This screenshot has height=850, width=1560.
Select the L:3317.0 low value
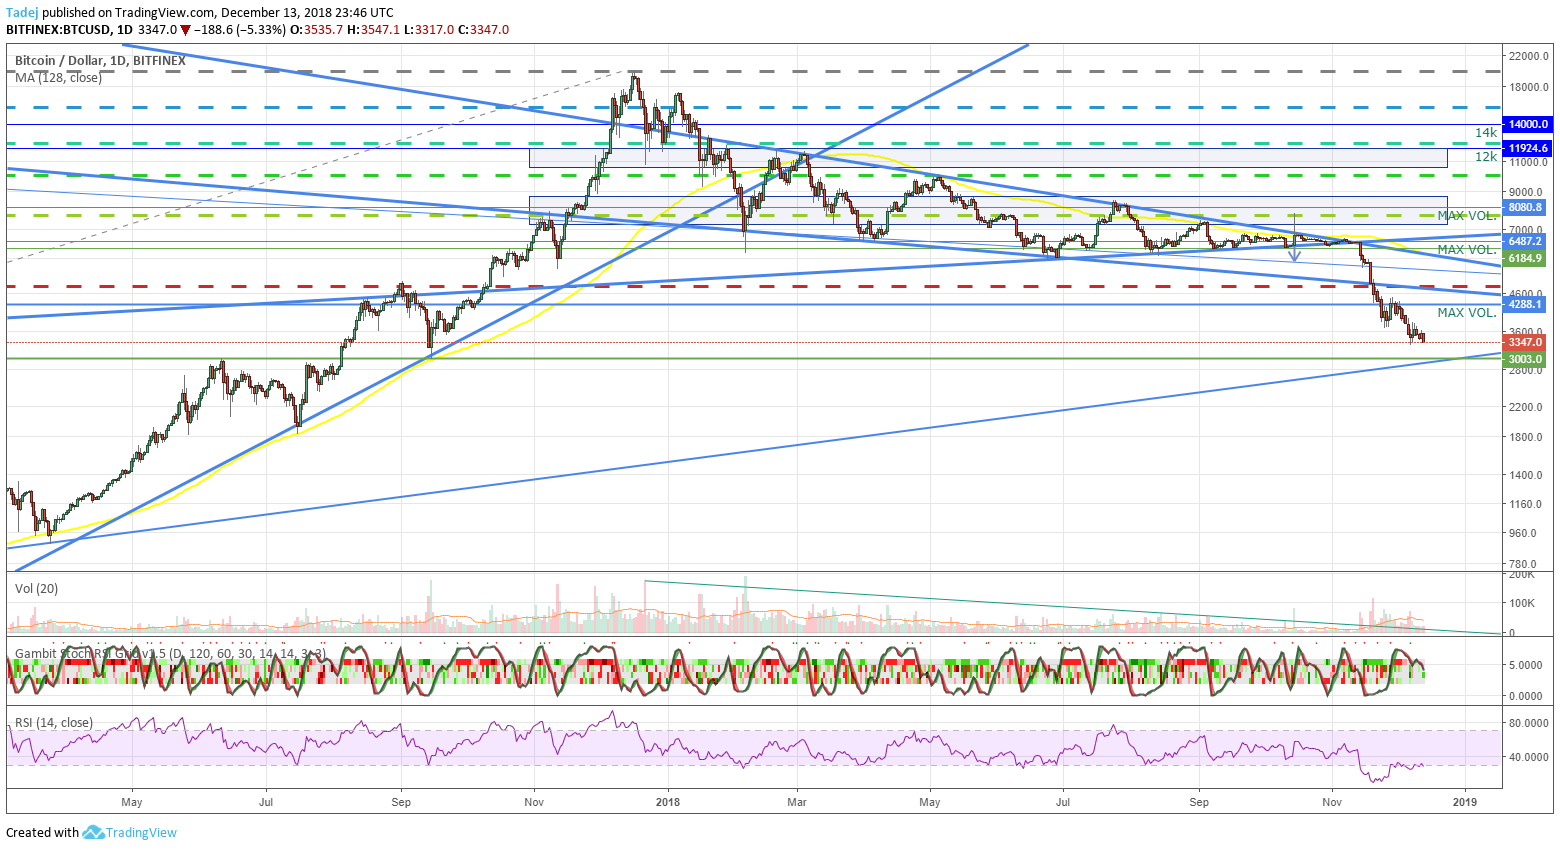click(430, 30)
